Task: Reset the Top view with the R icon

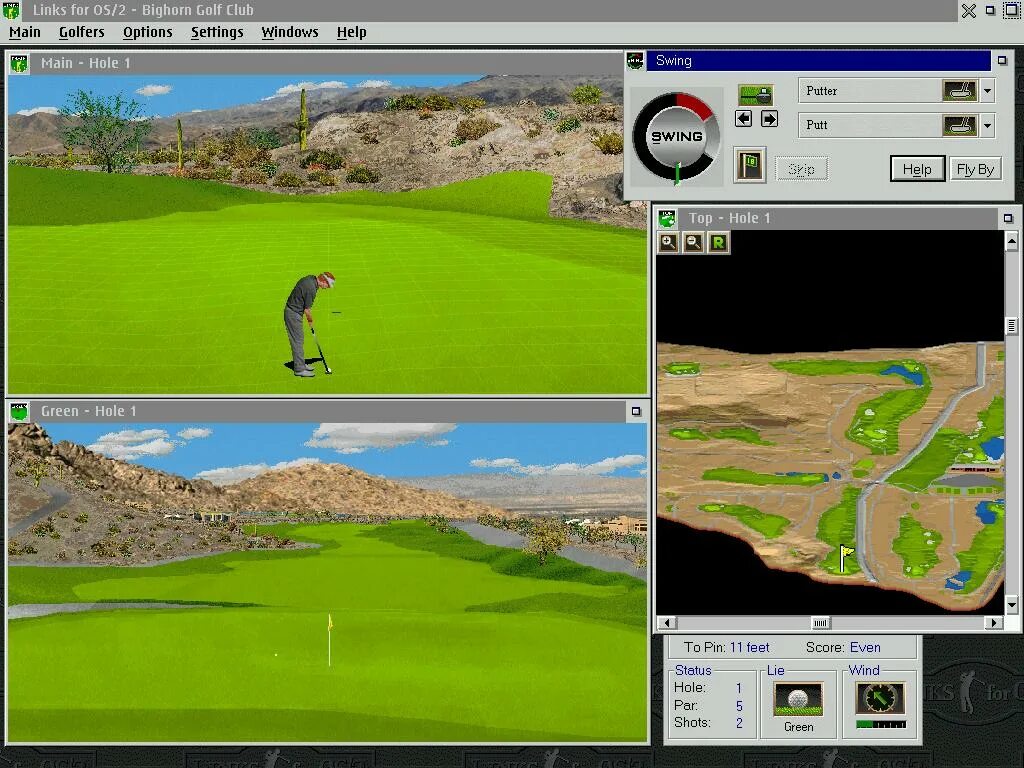Action: [x=718, y=242]
